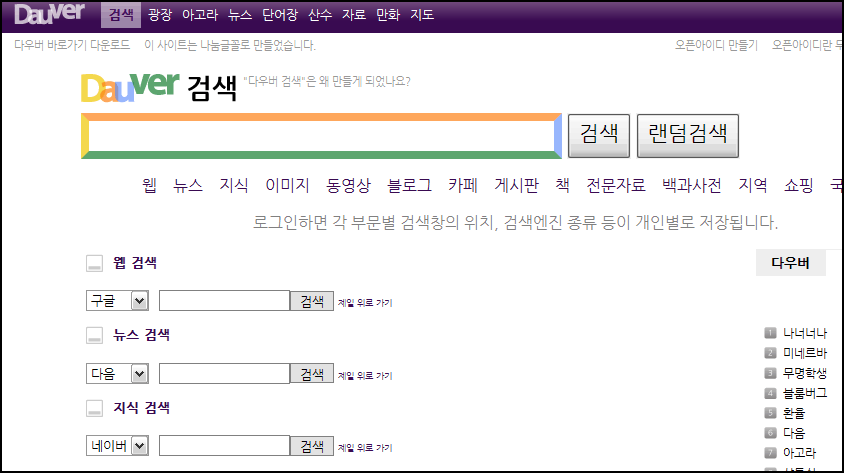Click the rank 3 icon beside 무명학생
Viewport: 844px width, 473px height.
coord(770,373)
